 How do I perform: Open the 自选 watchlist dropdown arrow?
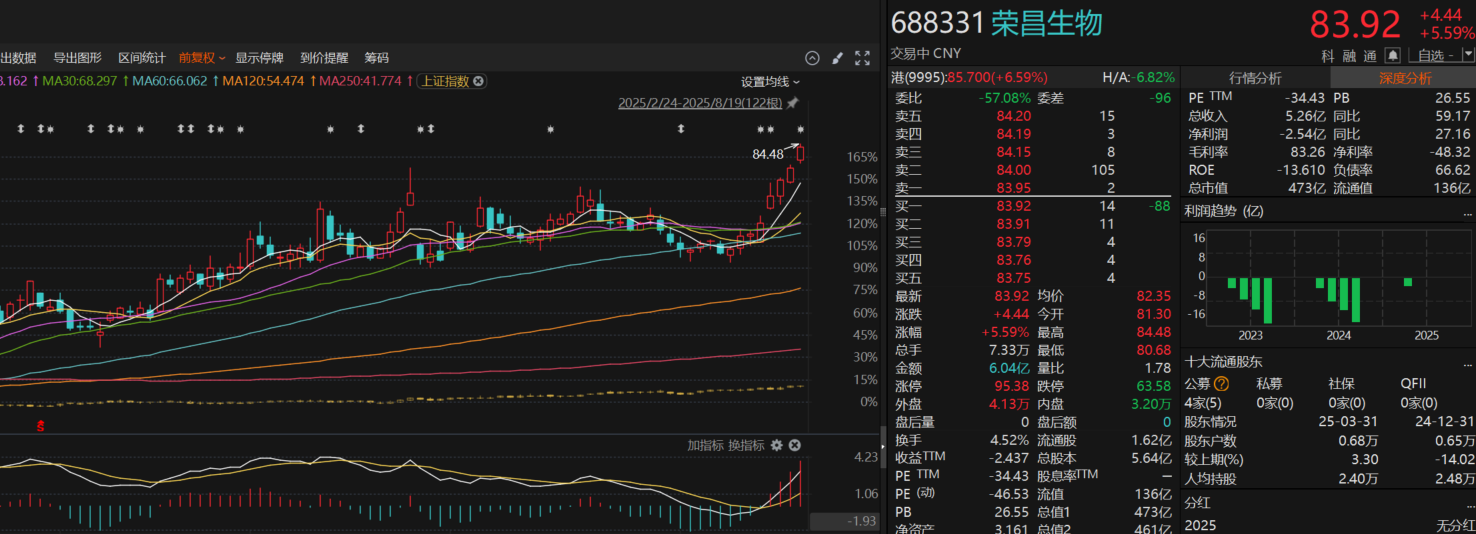click(1467, 55)
